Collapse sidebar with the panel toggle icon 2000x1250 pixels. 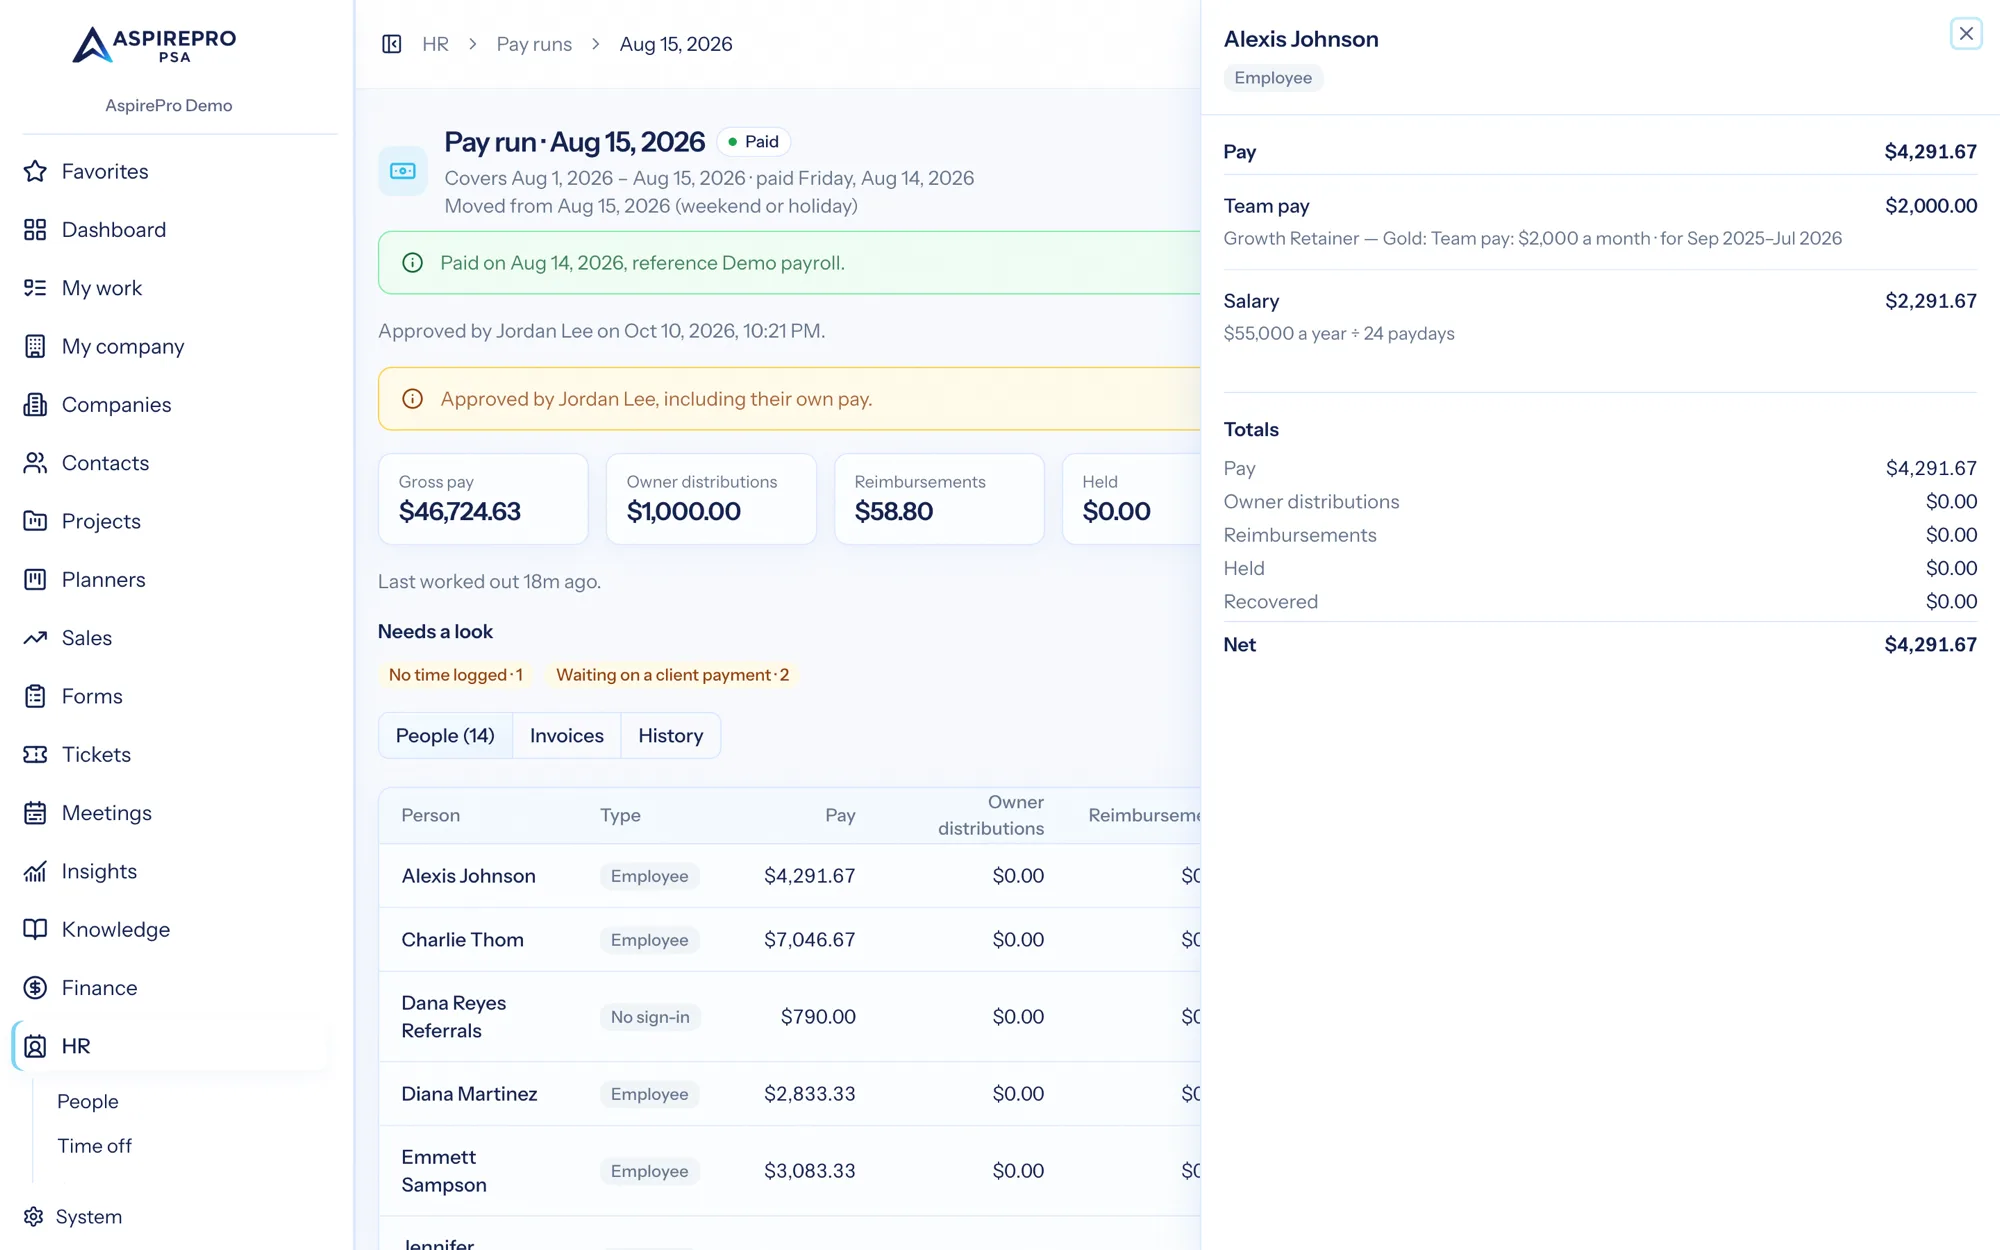[392, 44]
